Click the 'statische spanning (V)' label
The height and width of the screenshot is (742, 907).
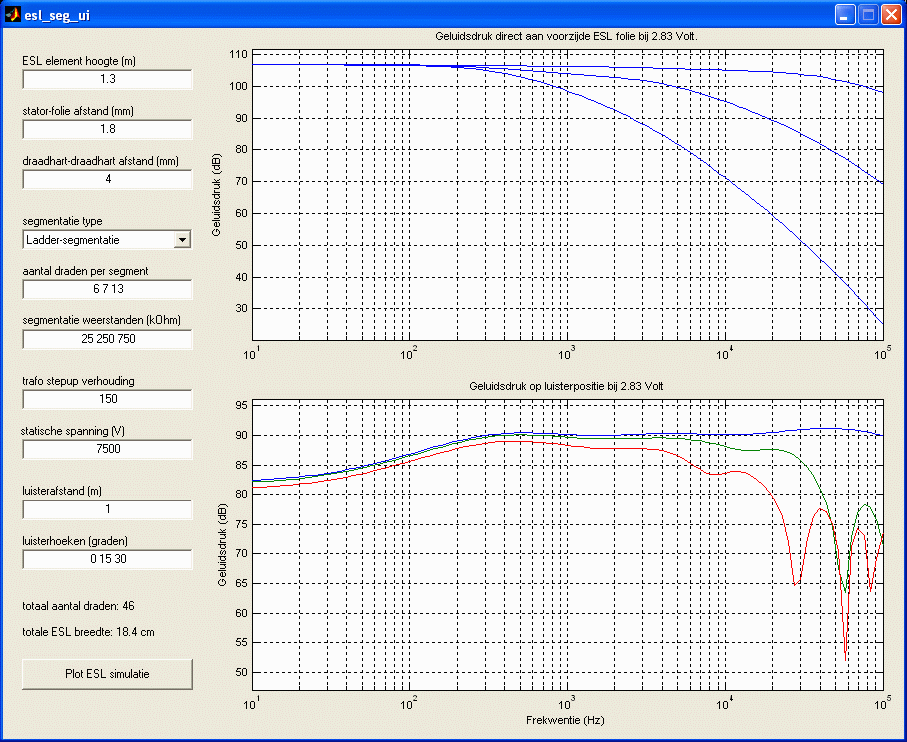(x=73, y=431)
